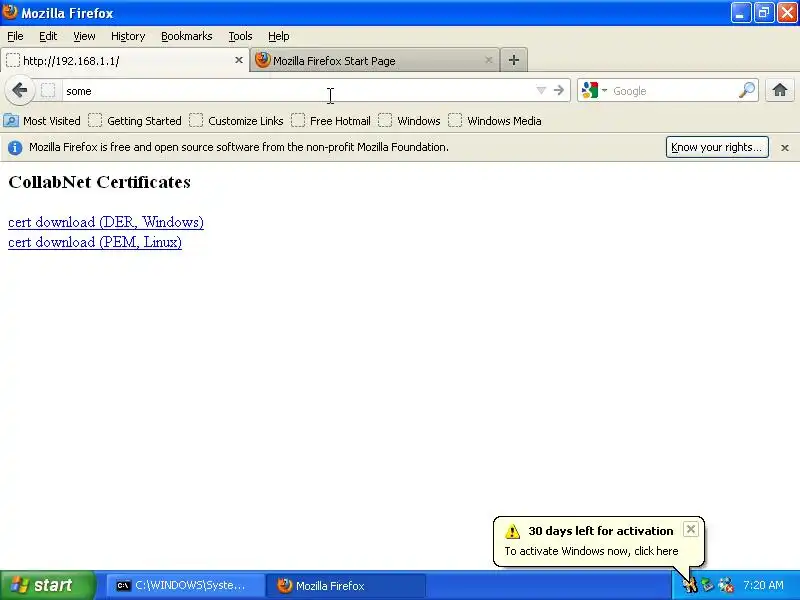
Task: Click the Know your rights button
Action: pos(717,147)
